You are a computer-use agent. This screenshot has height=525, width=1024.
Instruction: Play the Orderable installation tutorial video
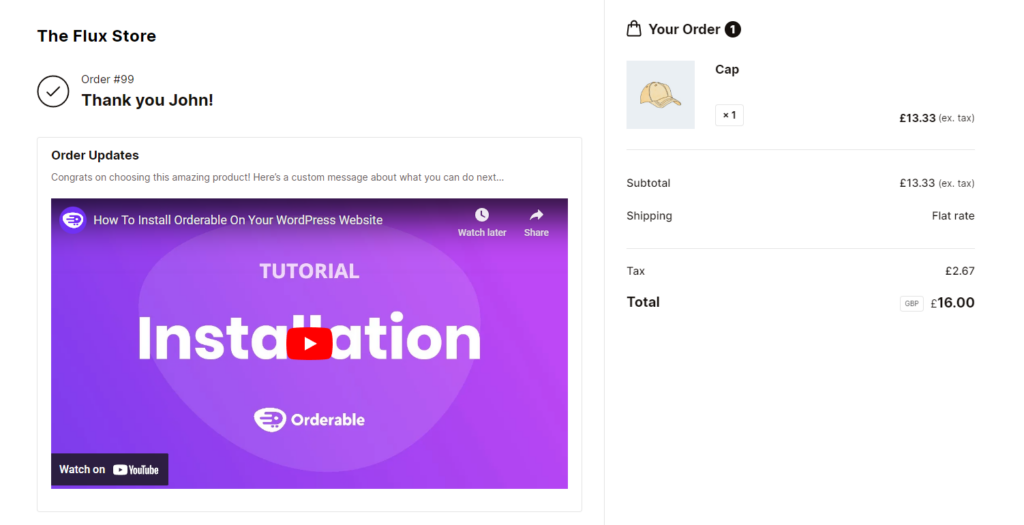(x=309, y=343)
